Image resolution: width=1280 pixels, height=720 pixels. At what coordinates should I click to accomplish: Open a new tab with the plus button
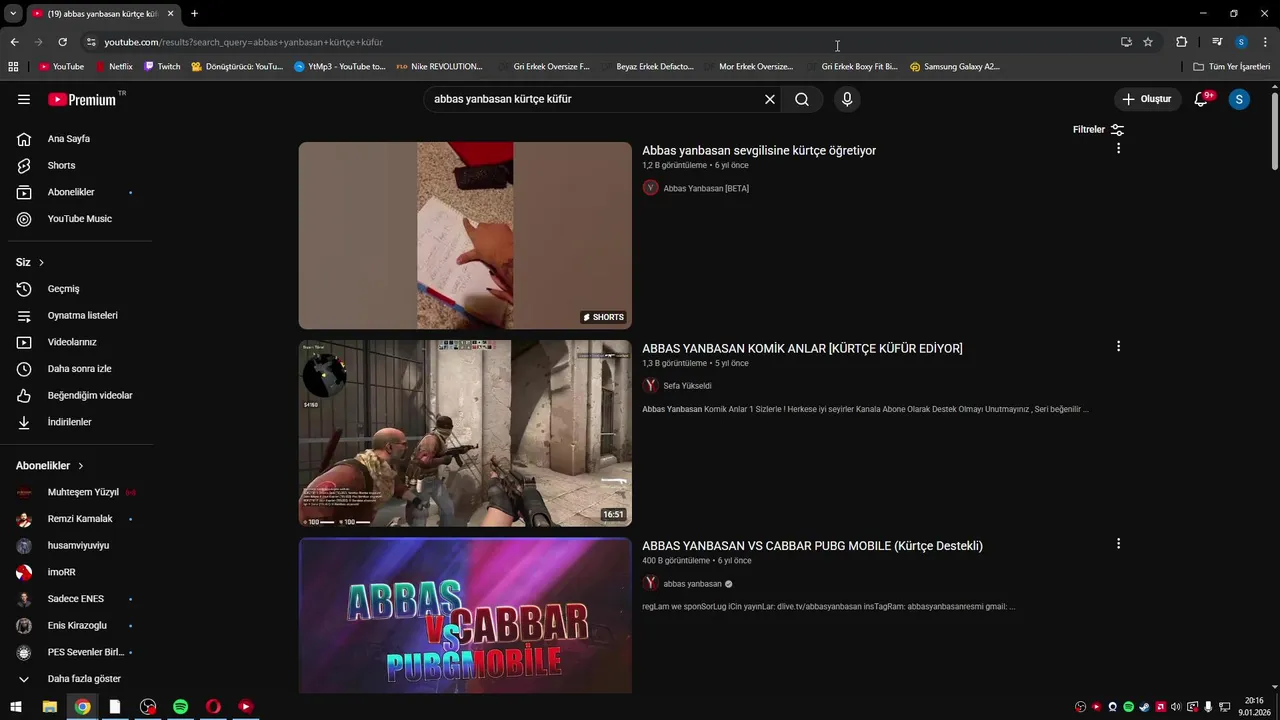point(194,13)
